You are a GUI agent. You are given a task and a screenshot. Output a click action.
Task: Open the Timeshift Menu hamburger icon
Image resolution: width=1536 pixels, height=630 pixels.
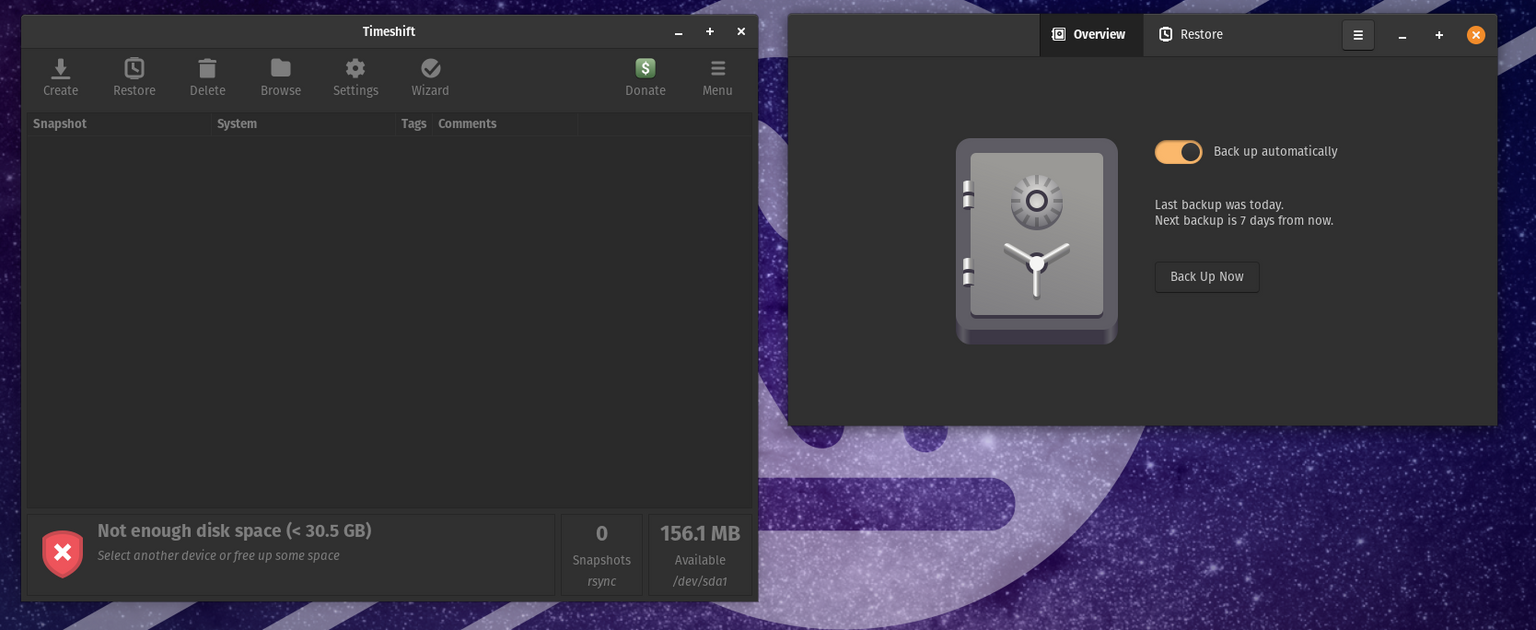[717, 69]
